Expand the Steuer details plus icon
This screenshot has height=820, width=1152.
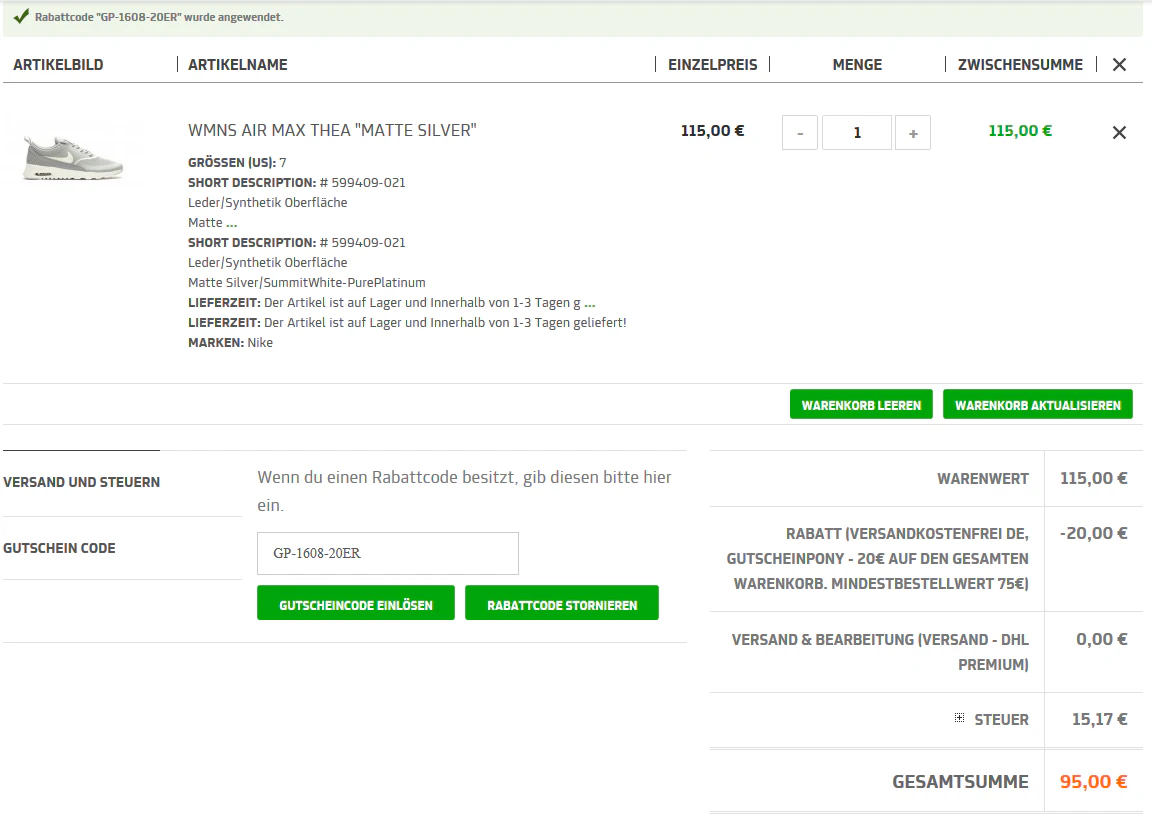click(959, 718)
